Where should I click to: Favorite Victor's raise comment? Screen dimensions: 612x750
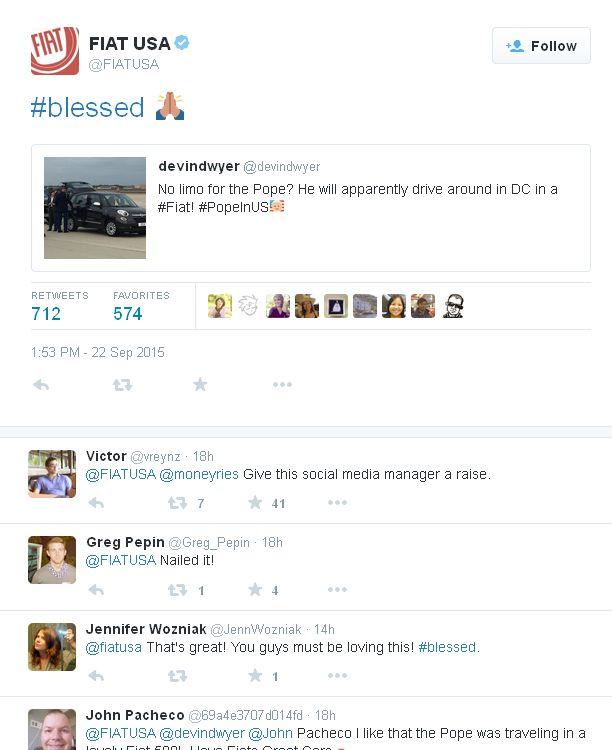(x=255, y=503)
